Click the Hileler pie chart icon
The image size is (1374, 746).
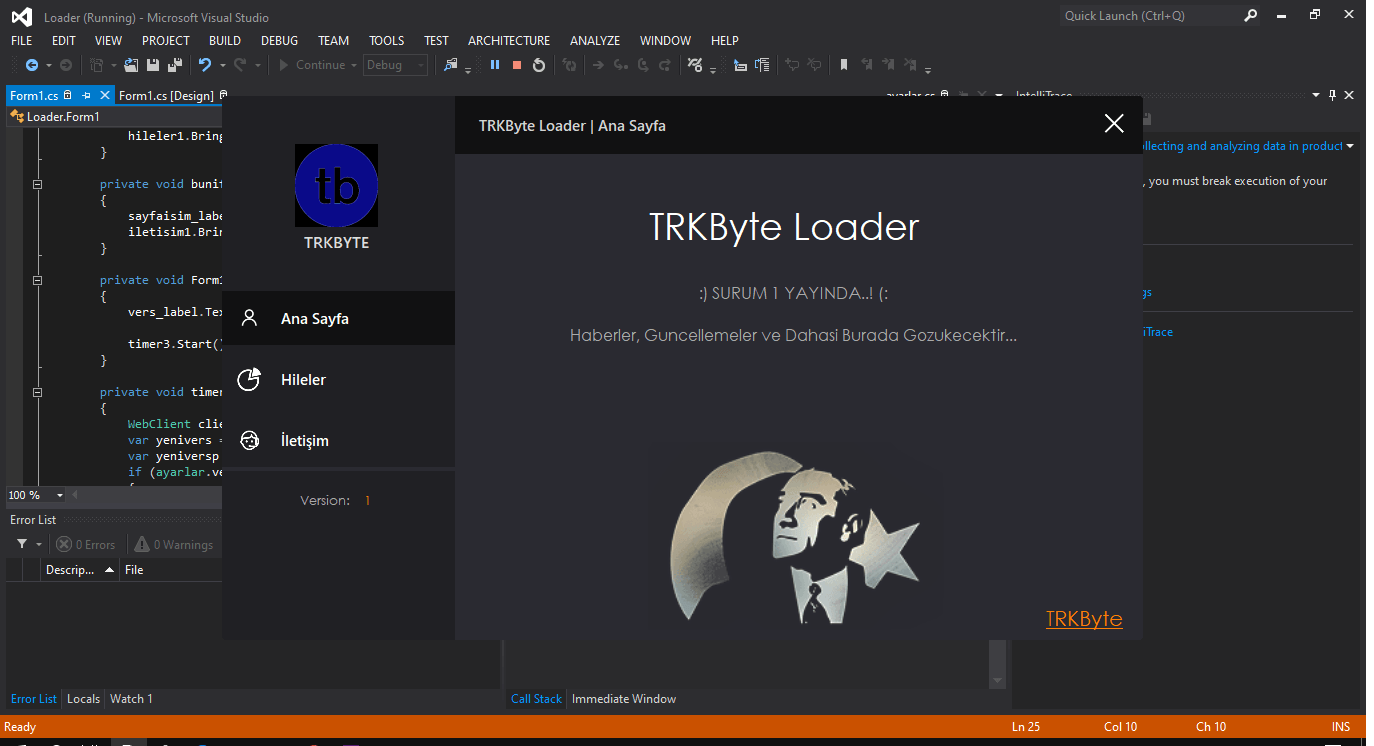click(249, 380)
